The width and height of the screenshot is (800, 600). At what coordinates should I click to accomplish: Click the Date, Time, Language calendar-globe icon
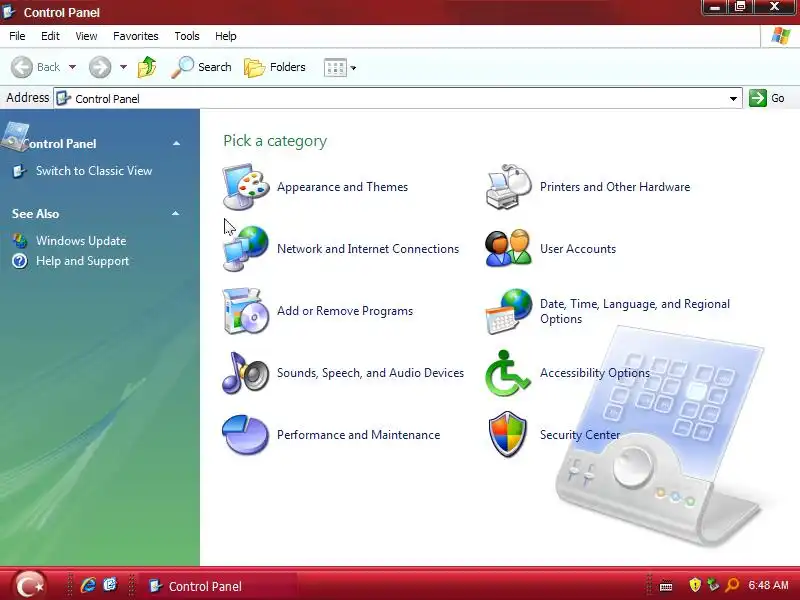point(509,311)
